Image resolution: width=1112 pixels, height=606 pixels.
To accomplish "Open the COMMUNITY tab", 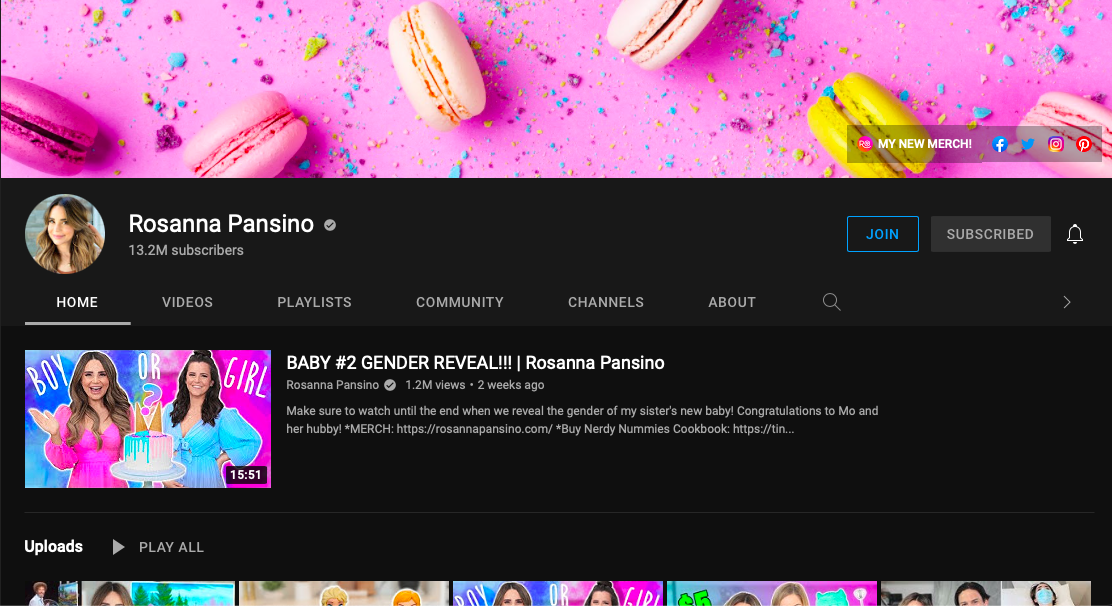I will [460, 302].
